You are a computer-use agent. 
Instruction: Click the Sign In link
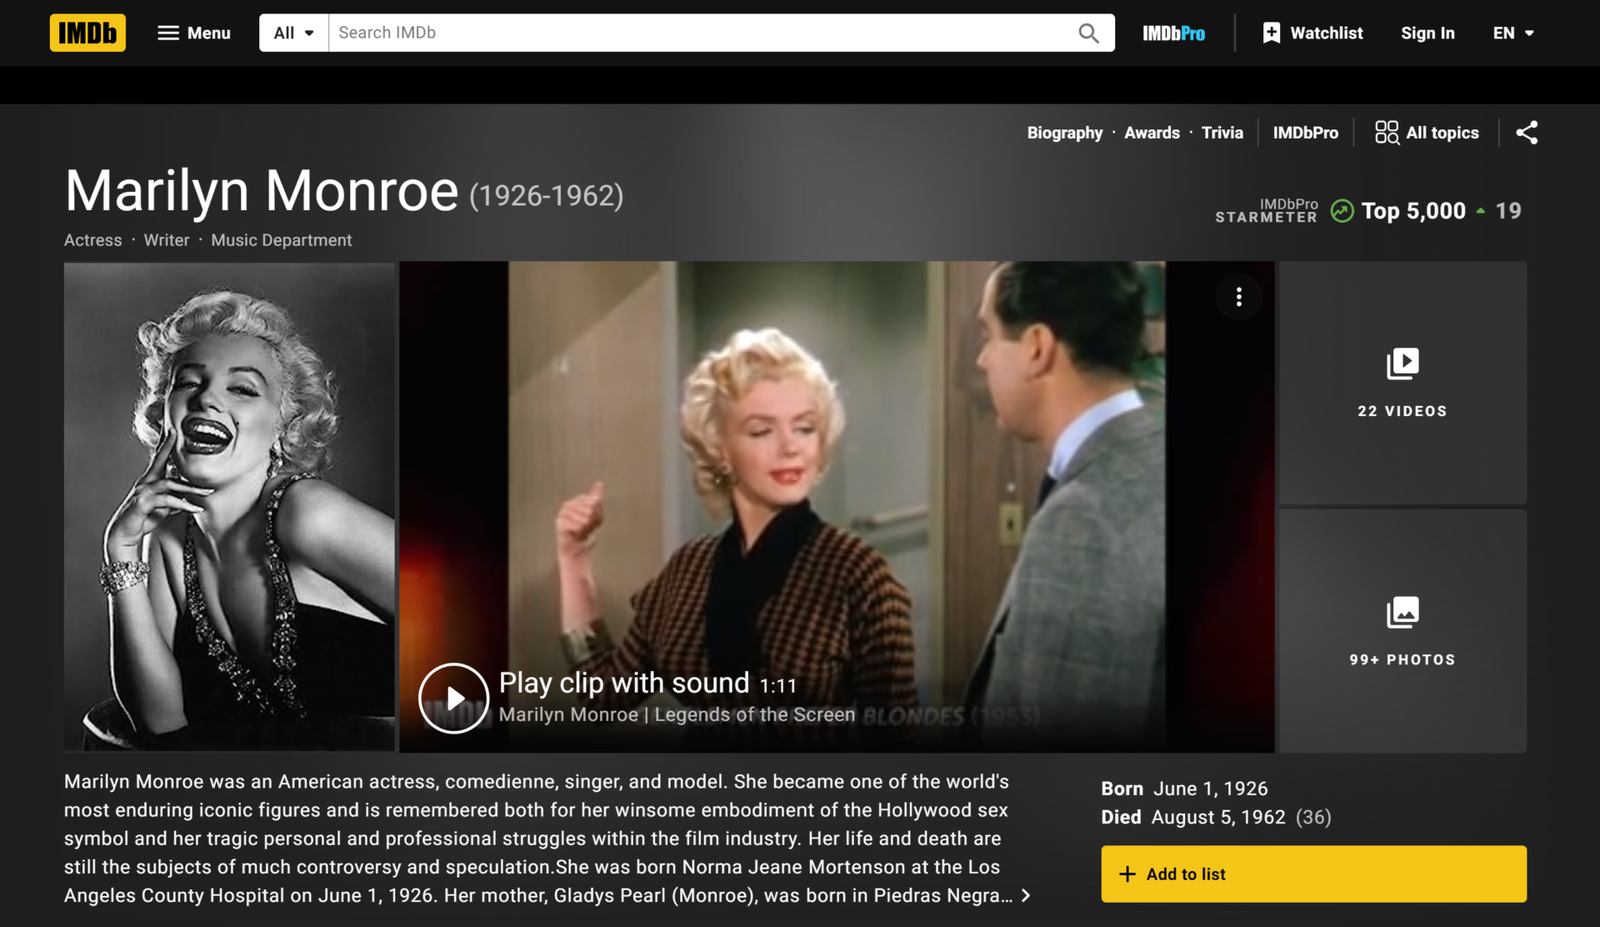[x=1427, y=33]
